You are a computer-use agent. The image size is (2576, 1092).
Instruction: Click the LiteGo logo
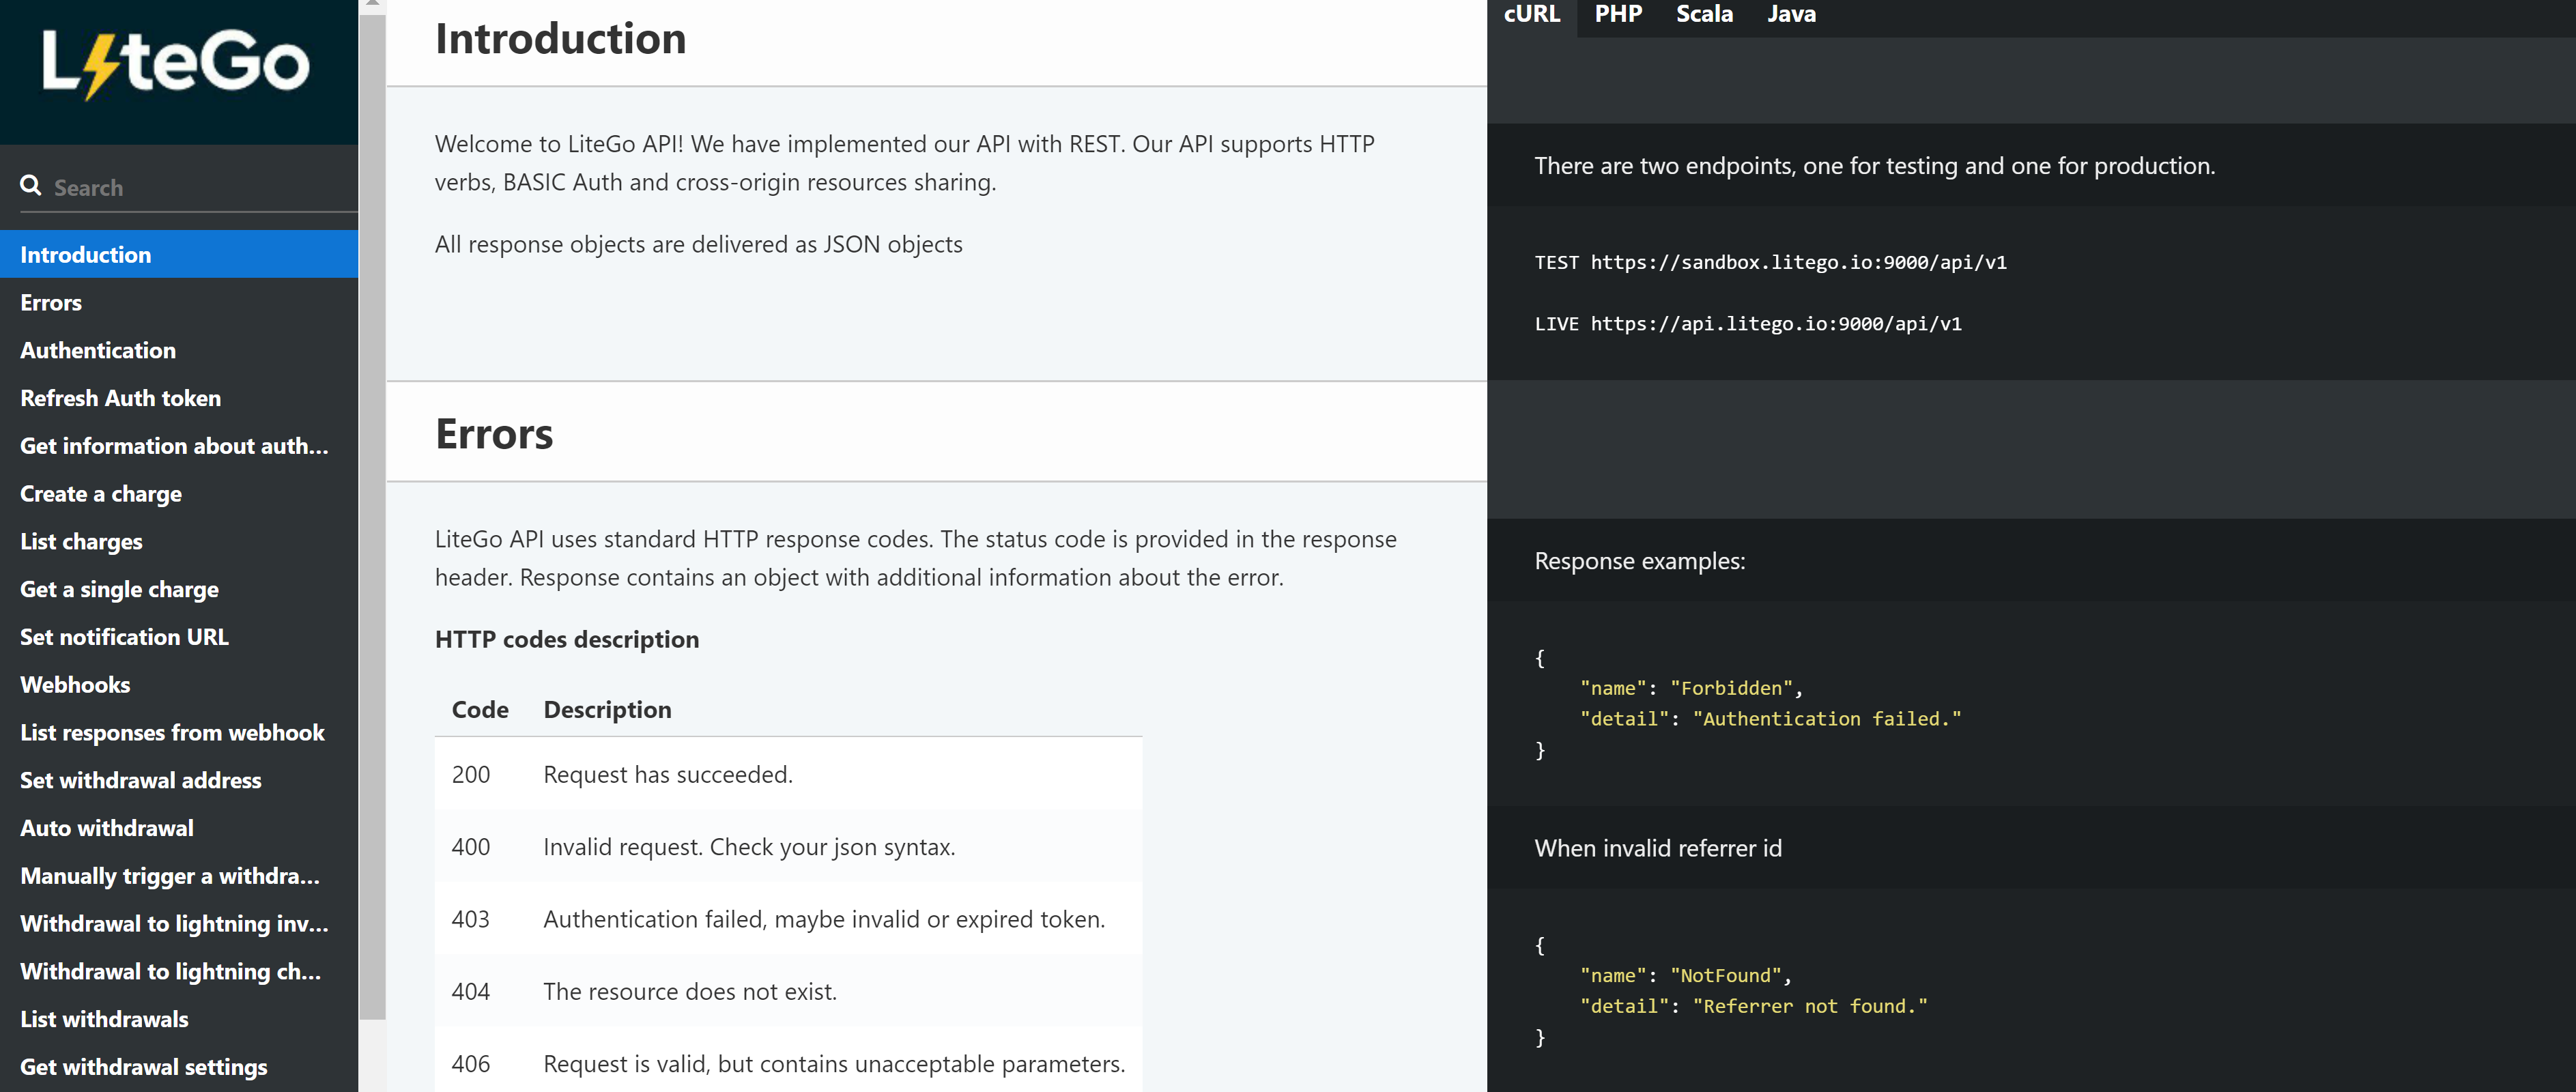pos(176,63)
